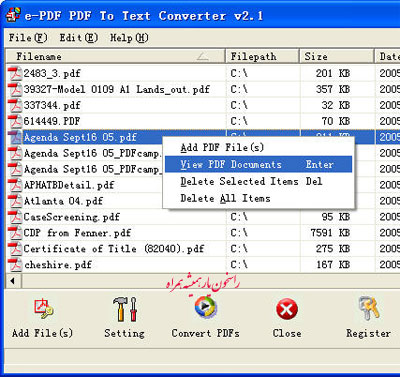Select the file 2483_3.pdf
The image size is (400, 377).
pos(52,73)
